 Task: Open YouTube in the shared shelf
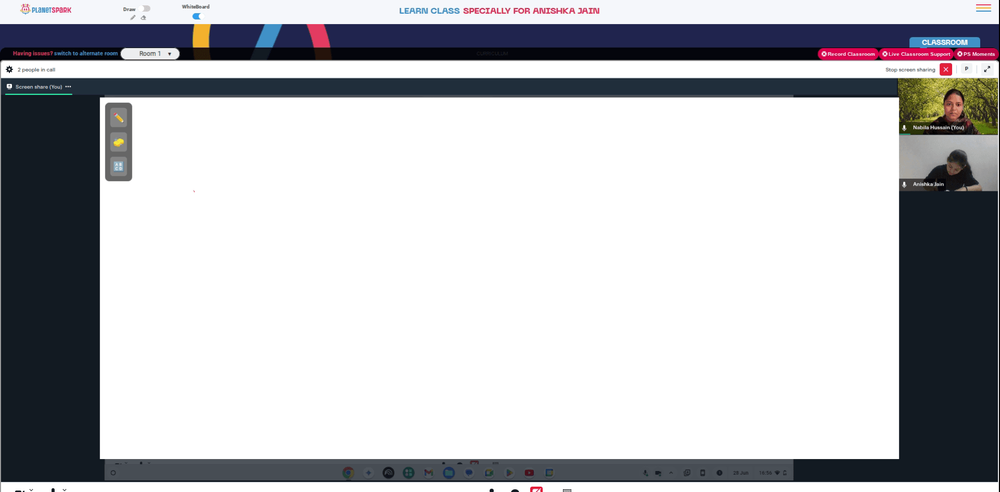click(x=529, y=473)
